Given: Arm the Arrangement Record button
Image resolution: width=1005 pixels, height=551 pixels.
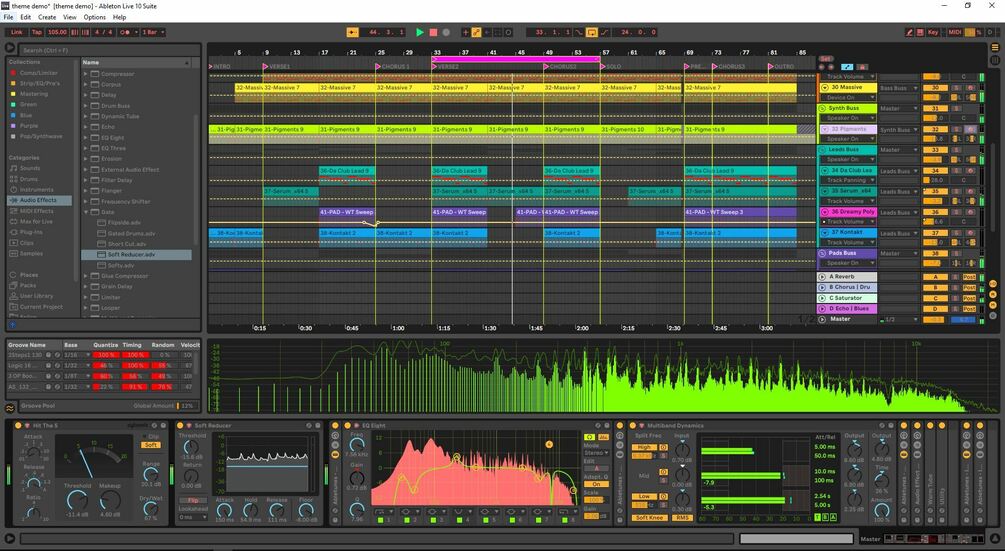Looking at the screenshot, I should (446, 32).
